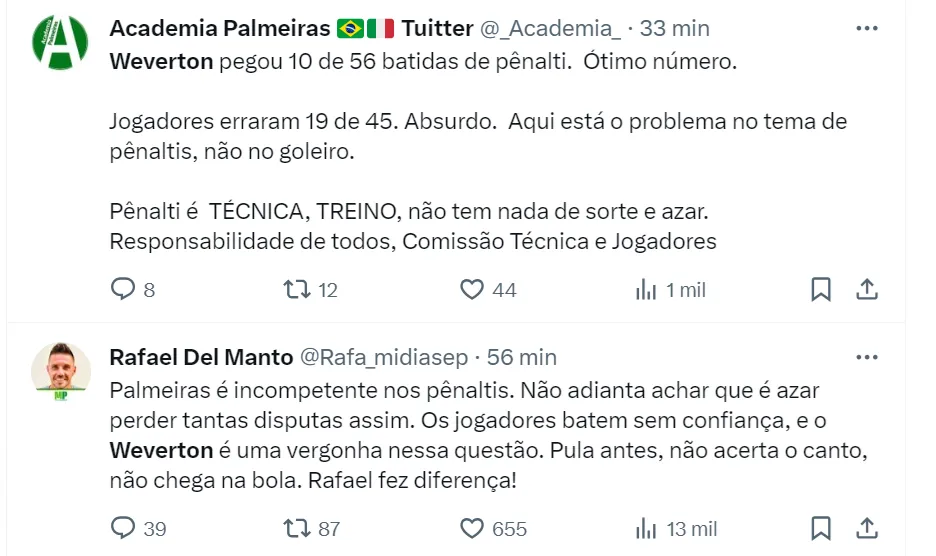Image resolution: width=936 pixels, height=556 pixels.
Task: Open the @Rafa_midiasep handle link
Action: click(383, 357)
